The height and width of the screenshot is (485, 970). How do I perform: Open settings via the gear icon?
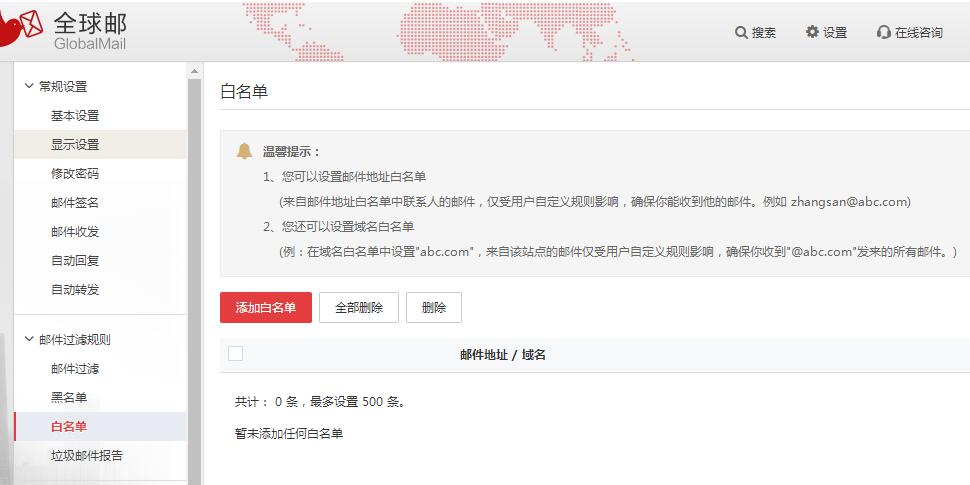(x=812, y=32)
